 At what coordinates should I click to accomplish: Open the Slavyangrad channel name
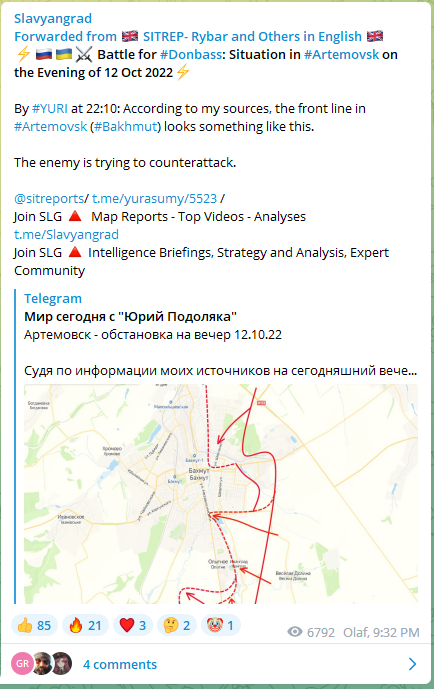(53, 18)
